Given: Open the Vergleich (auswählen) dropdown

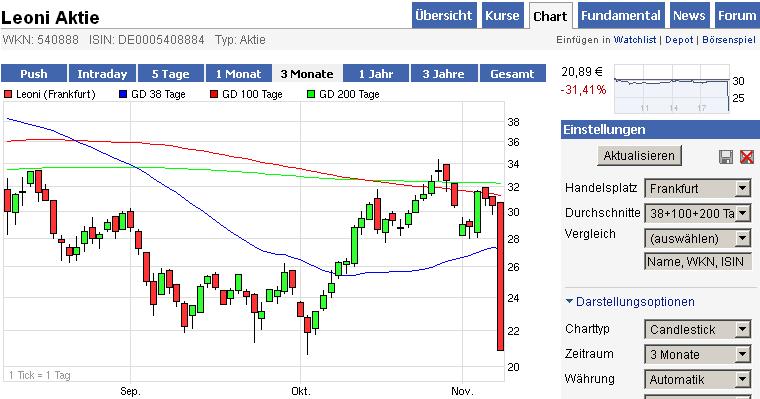Looking at the screenshot, I should coord(698,238).
